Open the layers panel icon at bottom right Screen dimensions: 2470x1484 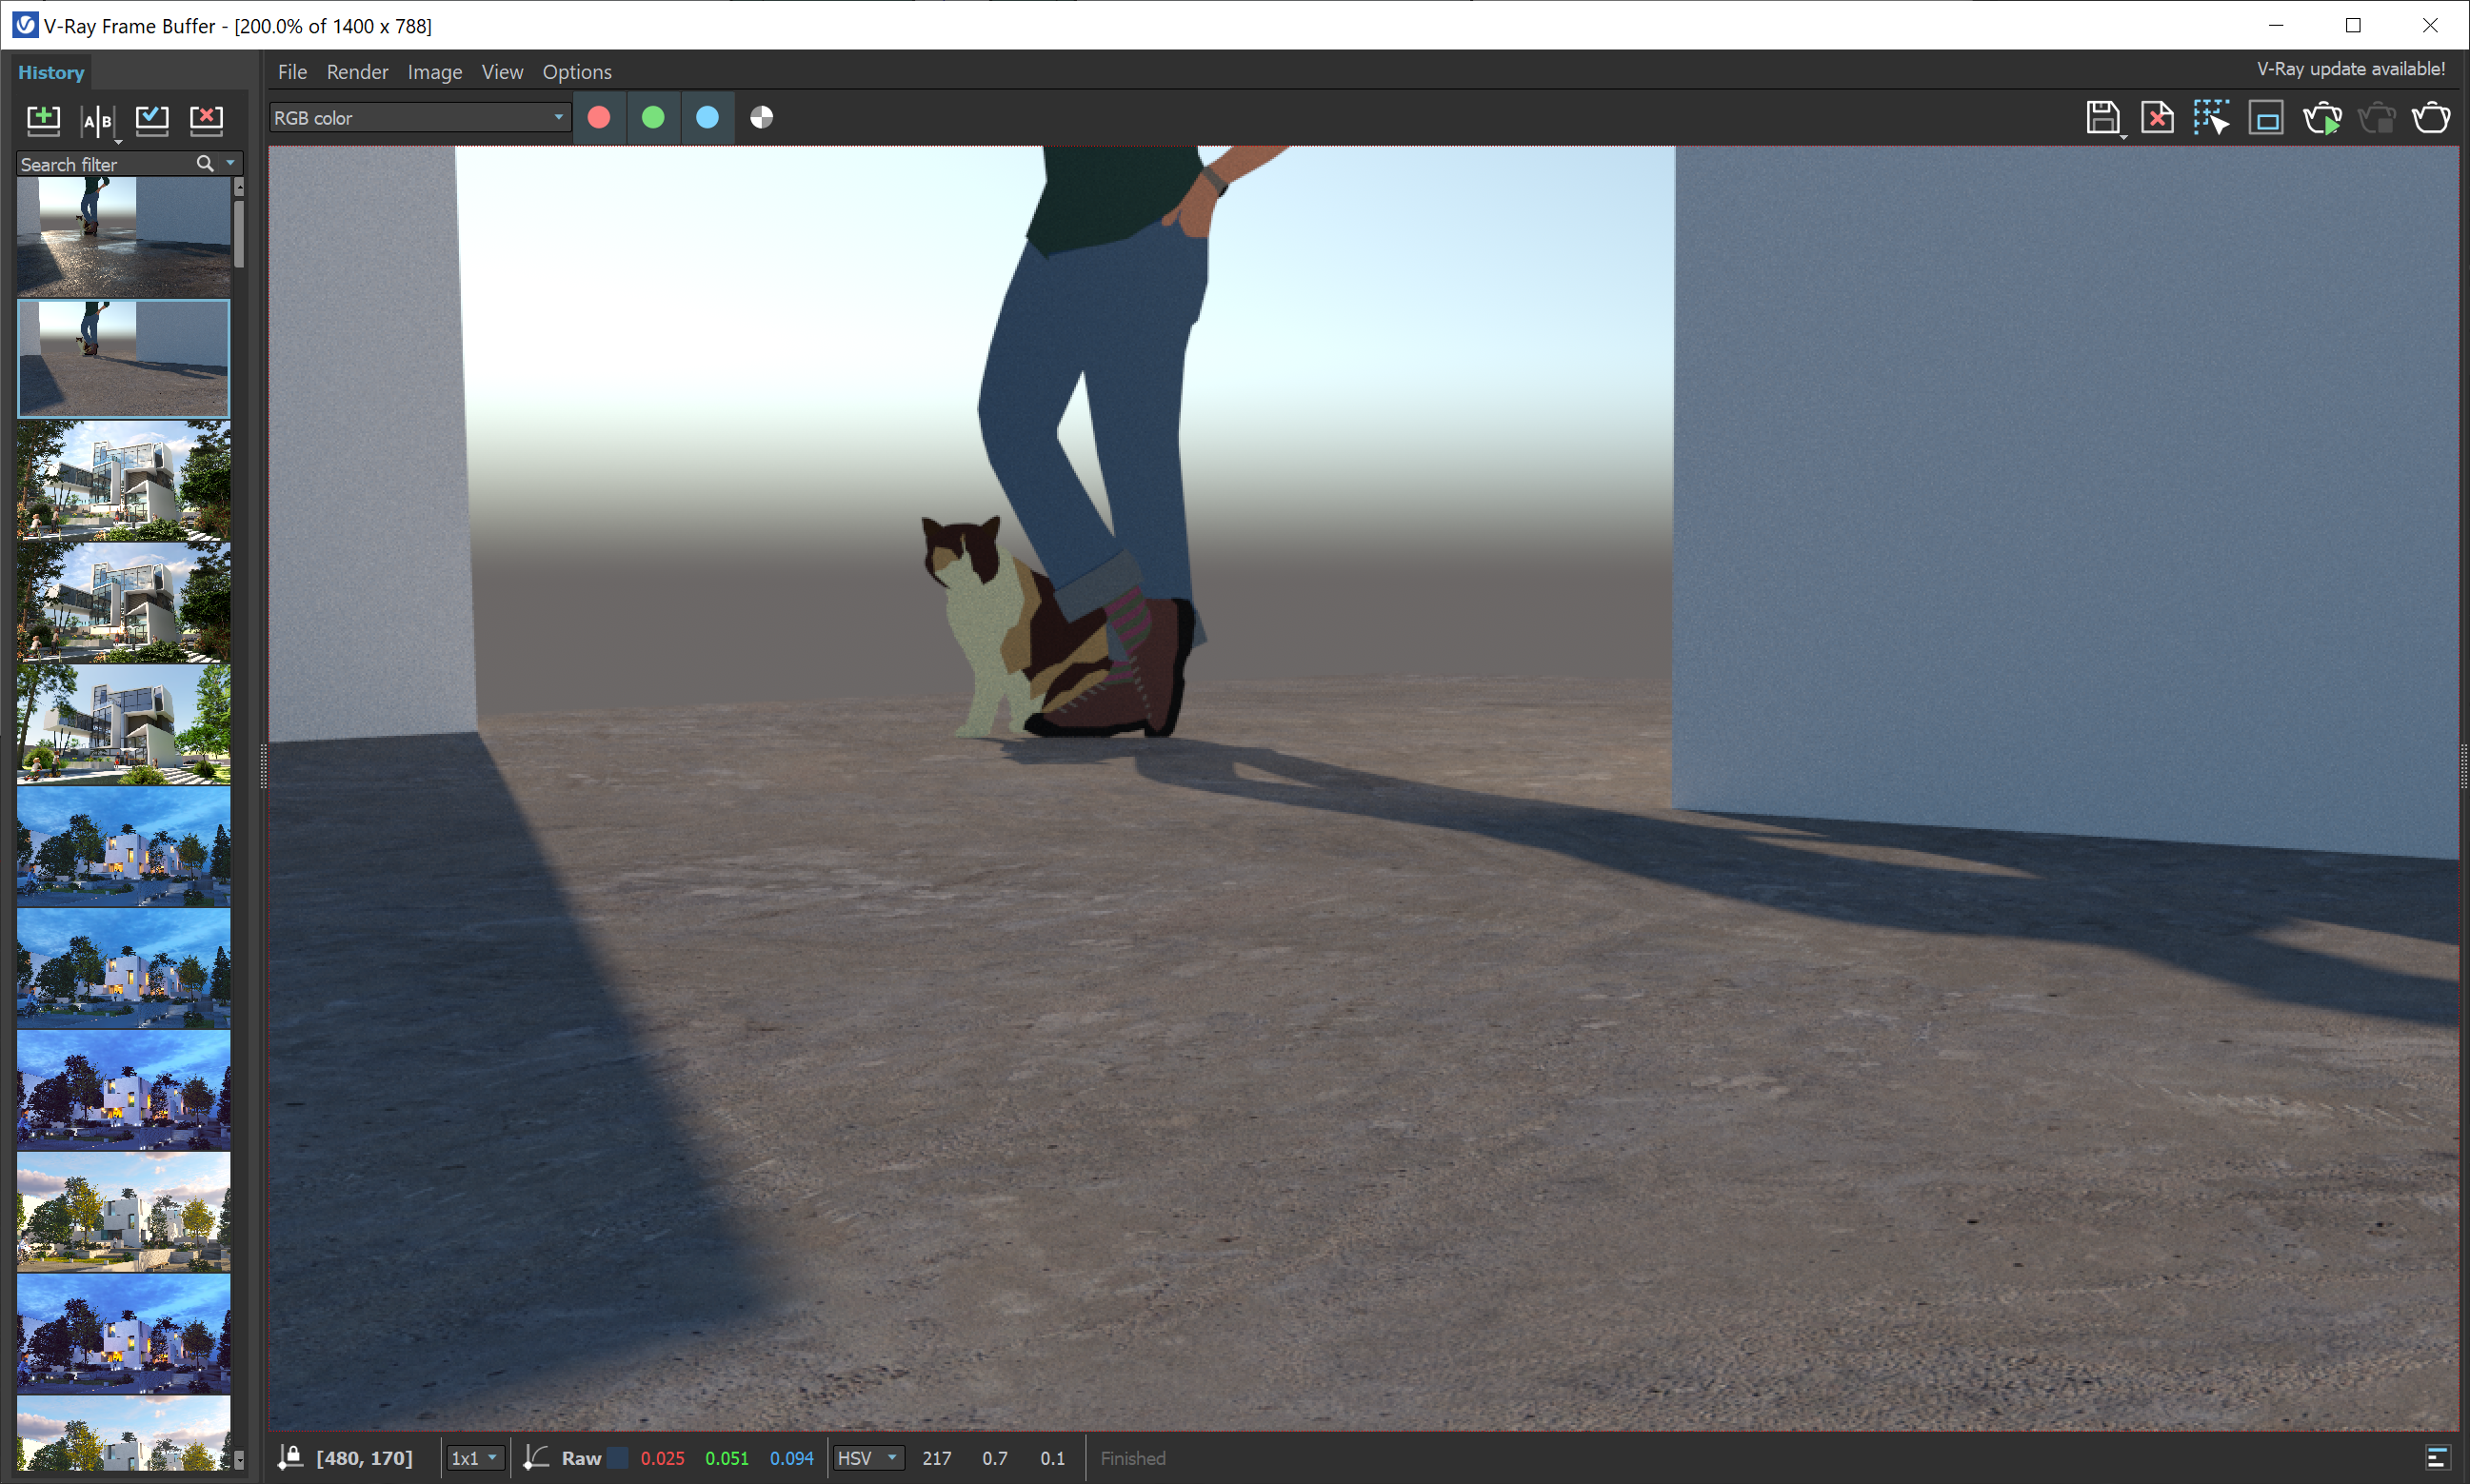2436,1457
